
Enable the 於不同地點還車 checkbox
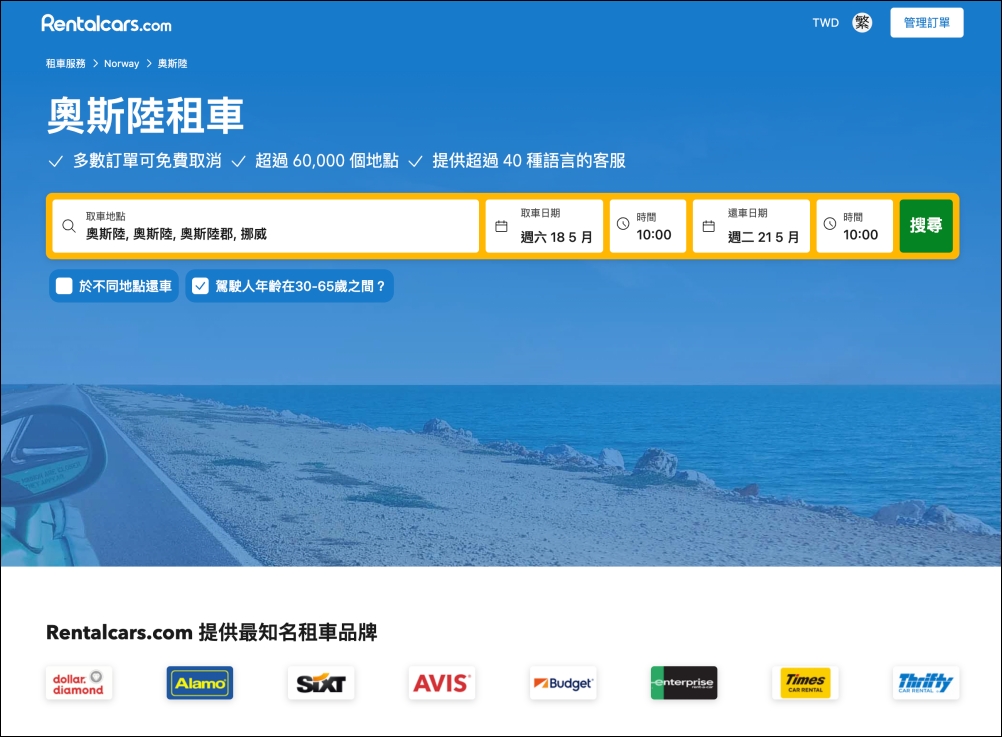(x=64, y=286)
